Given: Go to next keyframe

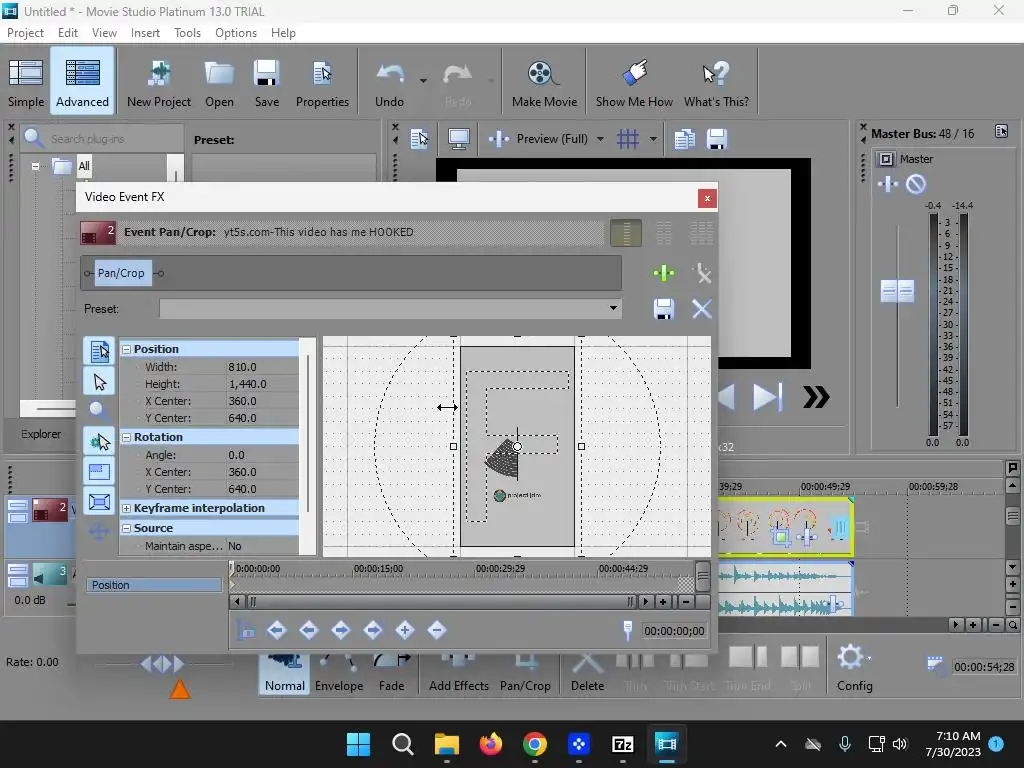Looking at the screenshot, I should click(340, 630).
